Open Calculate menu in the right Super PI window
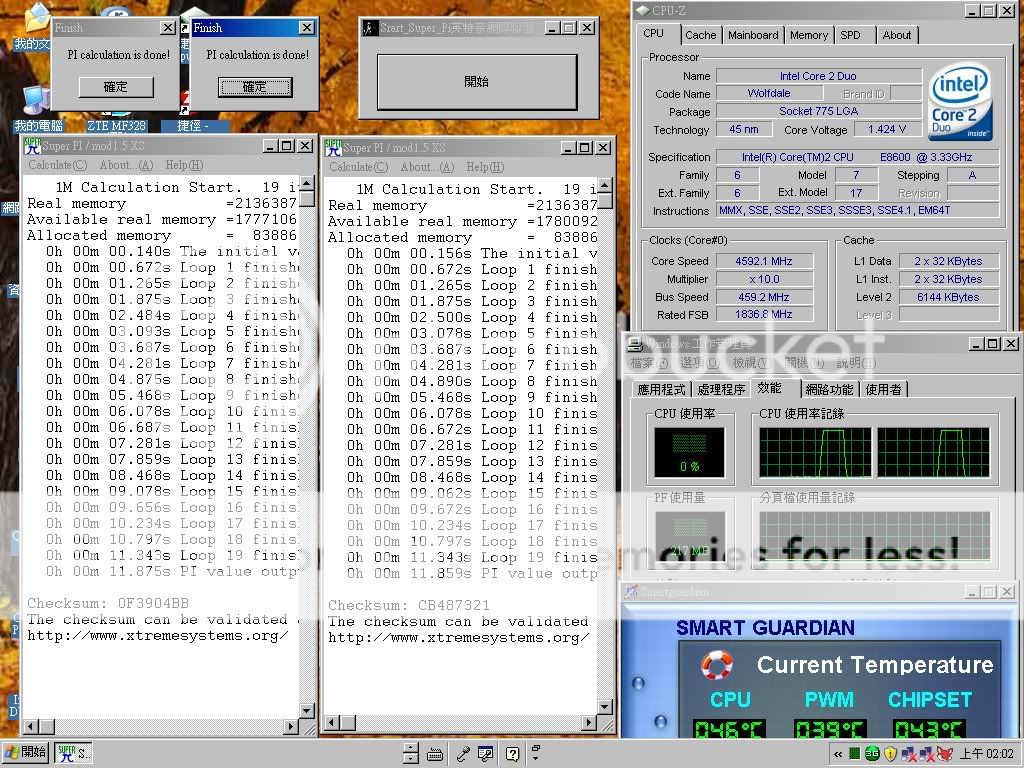 [x=358, y=167]
